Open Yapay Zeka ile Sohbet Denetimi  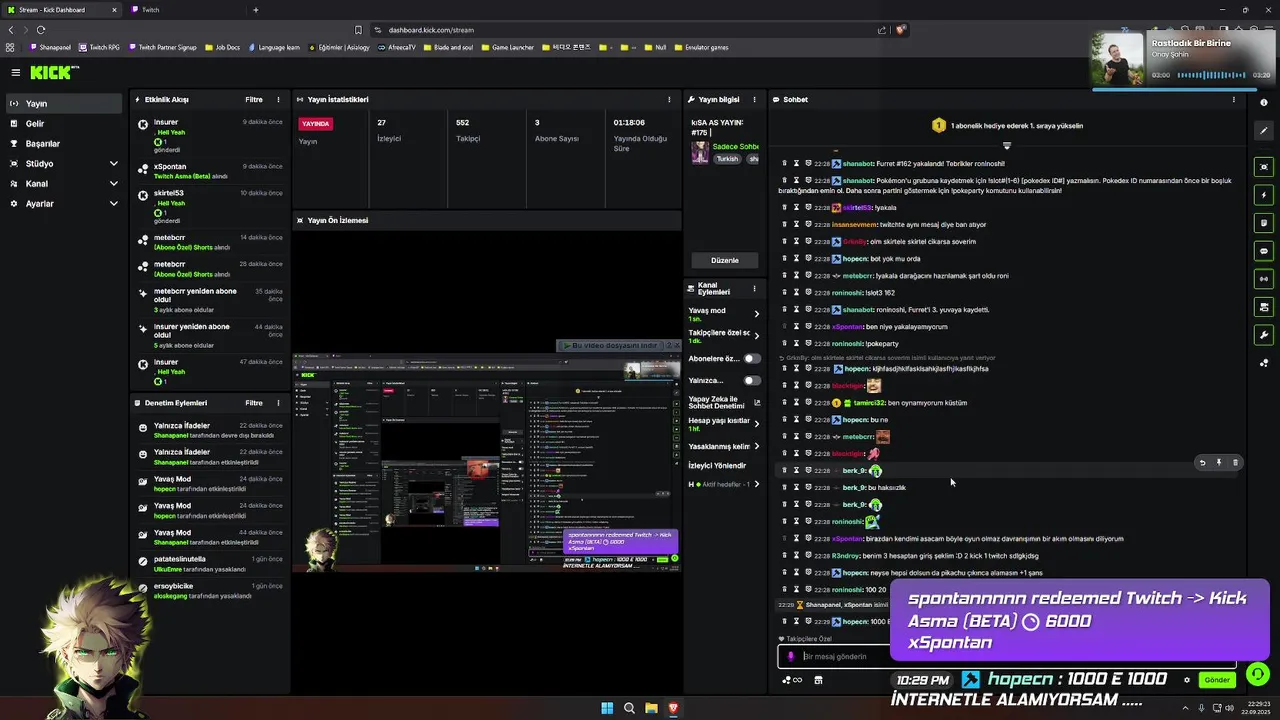coord(724,402)
